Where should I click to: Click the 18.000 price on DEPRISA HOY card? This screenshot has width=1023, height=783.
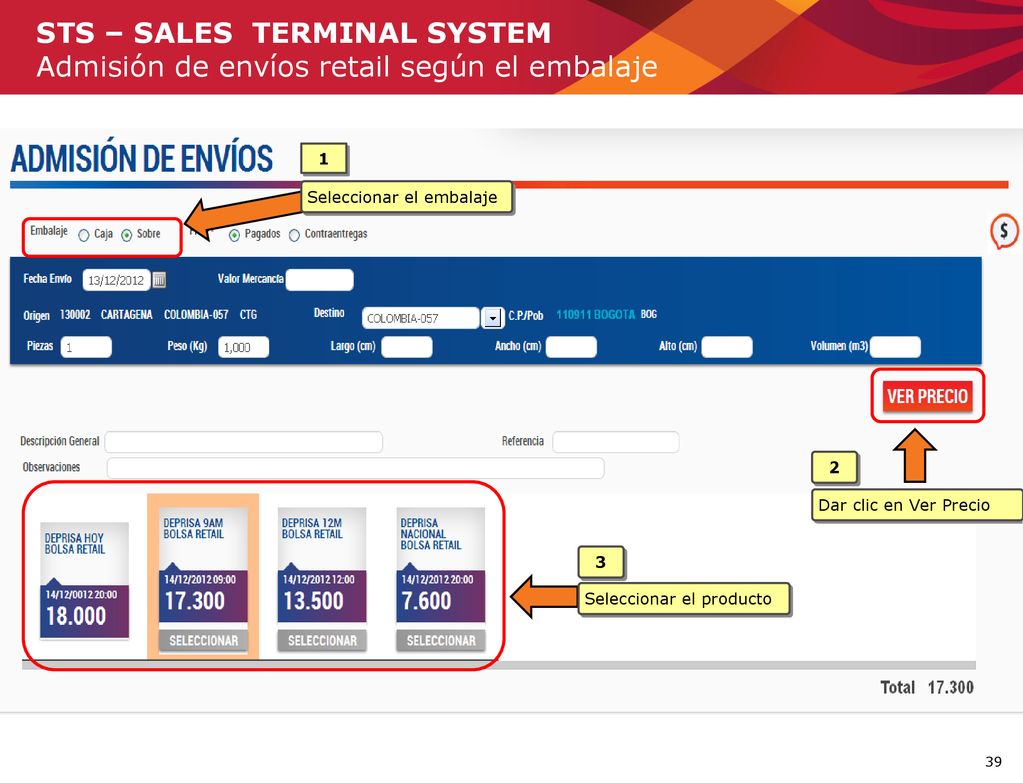click(x=76, y=616)
